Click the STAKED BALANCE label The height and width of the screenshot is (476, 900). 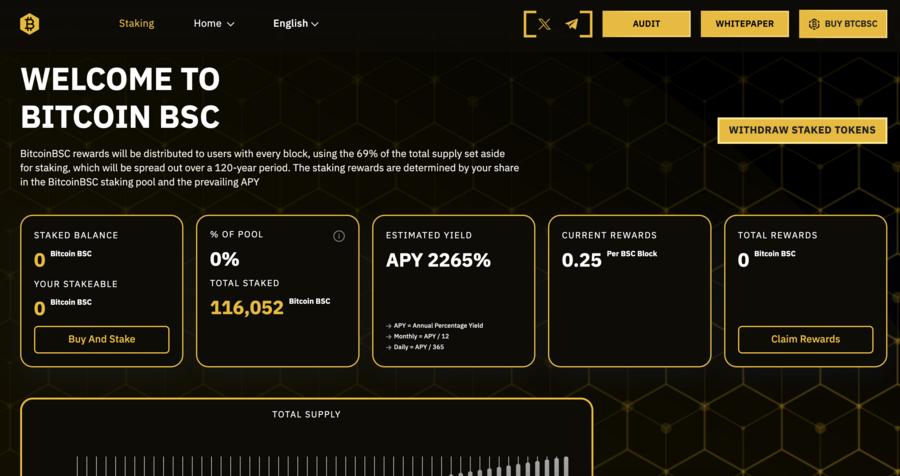tap(76, 235)
